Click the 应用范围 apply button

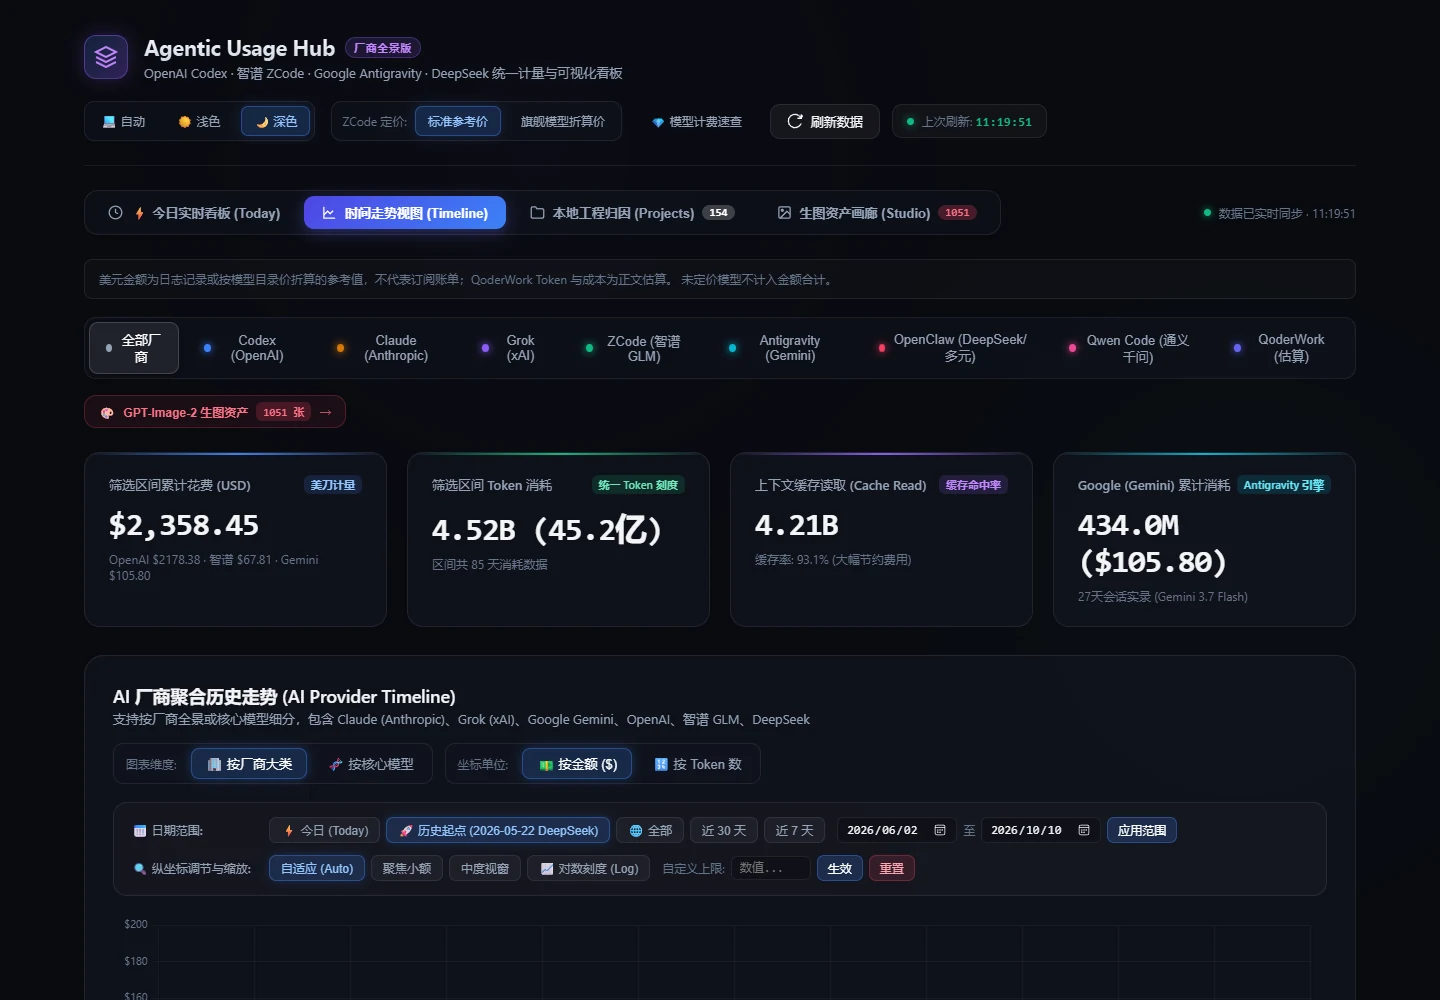tap(1142, 830)
